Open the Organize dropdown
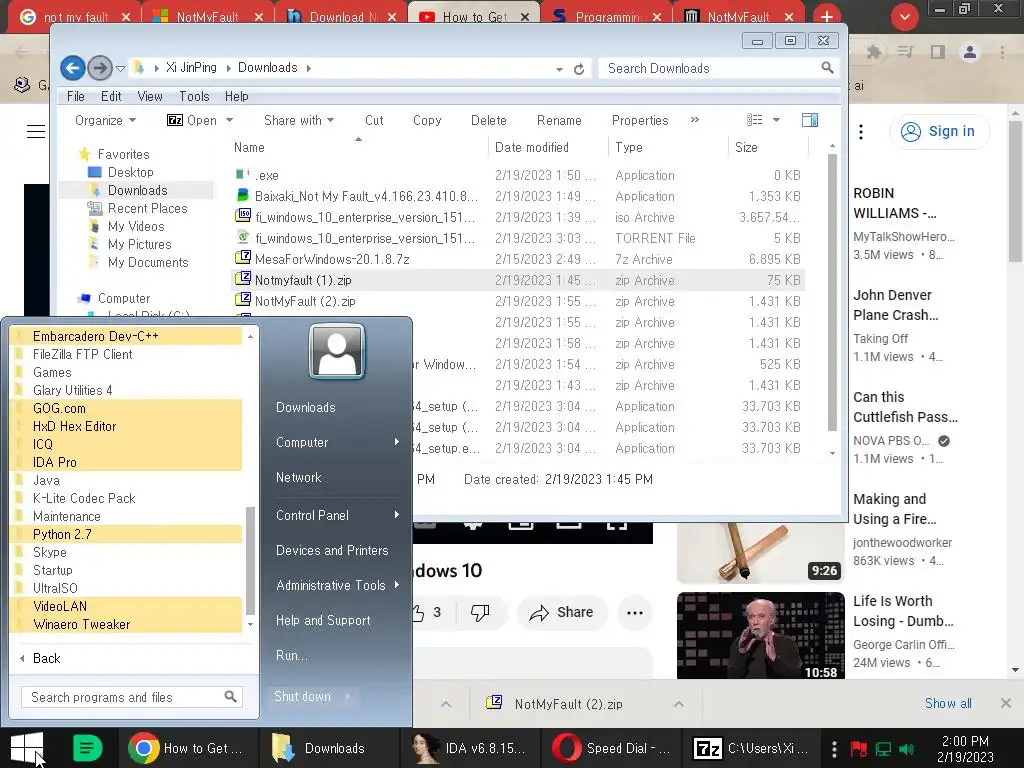Image resolution: width=1024 pixels, height=768 pixels. tap(106, 120)
